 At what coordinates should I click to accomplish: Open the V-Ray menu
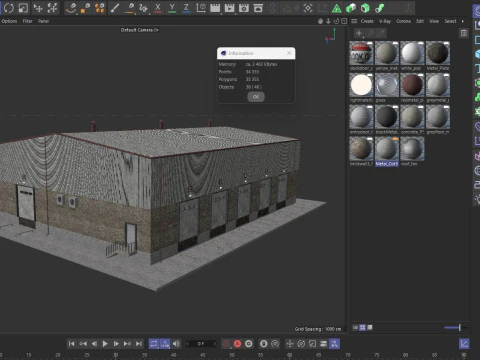tap(385, 21)
